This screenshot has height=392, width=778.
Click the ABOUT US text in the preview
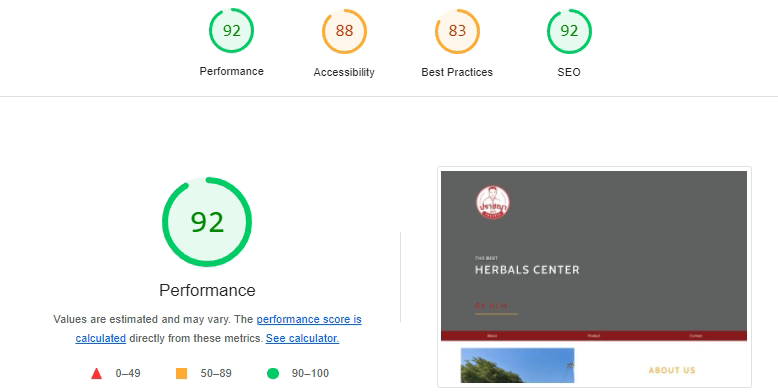click(x=672, y=370)
